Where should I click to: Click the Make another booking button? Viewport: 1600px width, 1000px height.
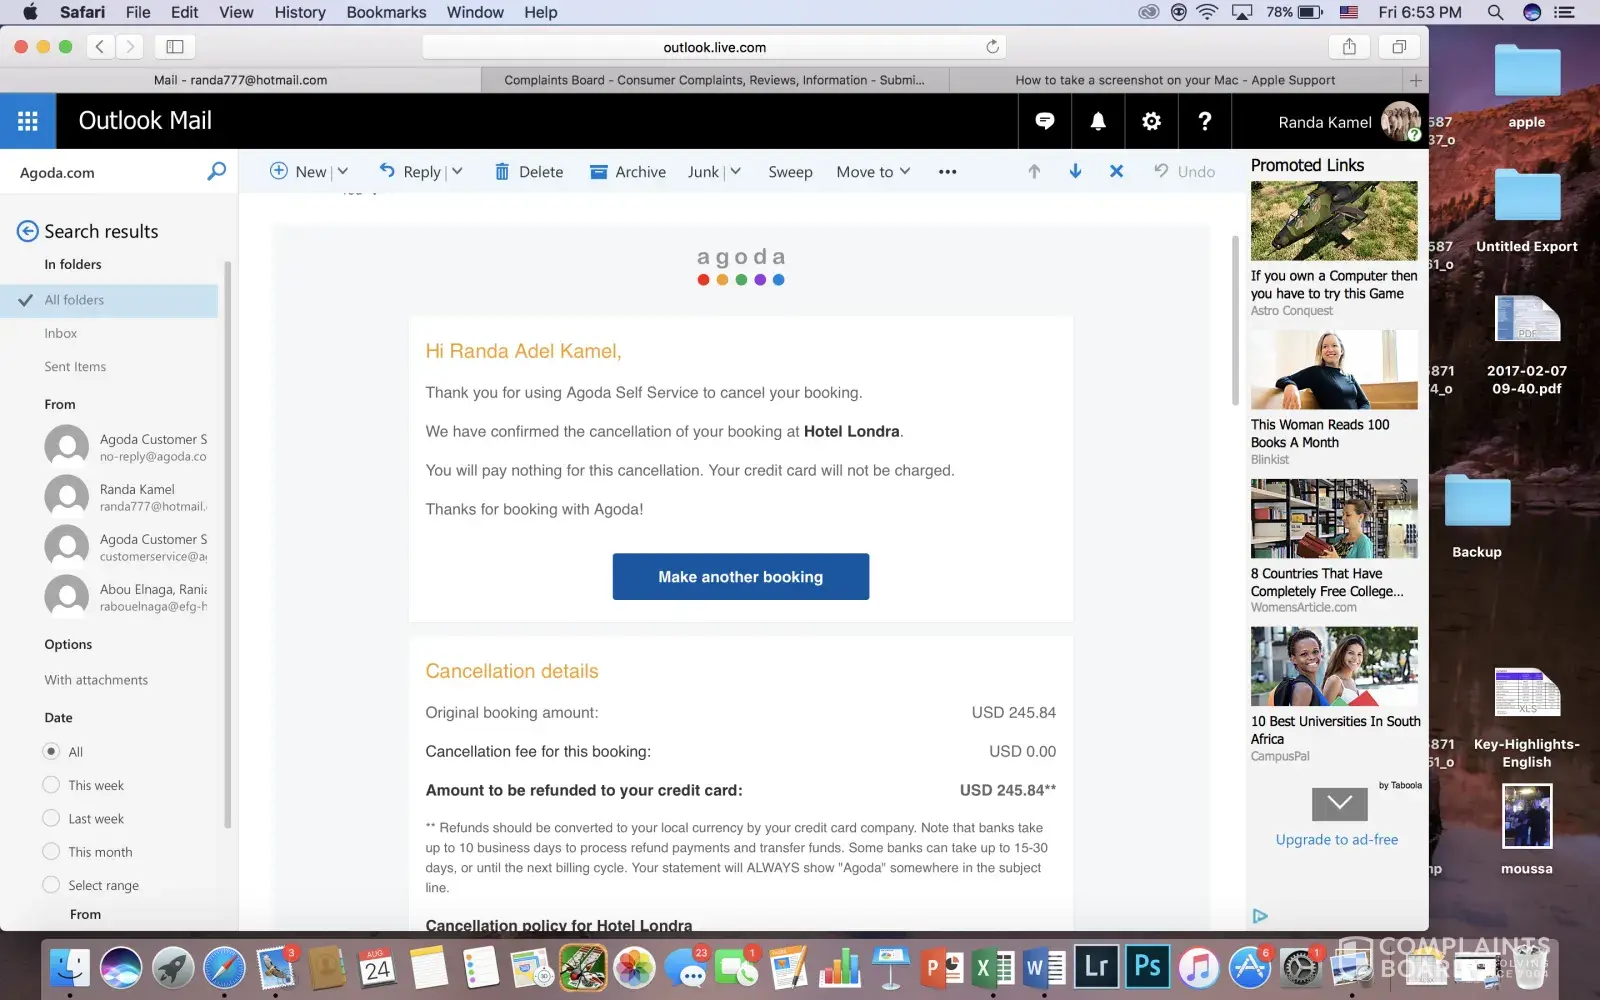point(740,577)
